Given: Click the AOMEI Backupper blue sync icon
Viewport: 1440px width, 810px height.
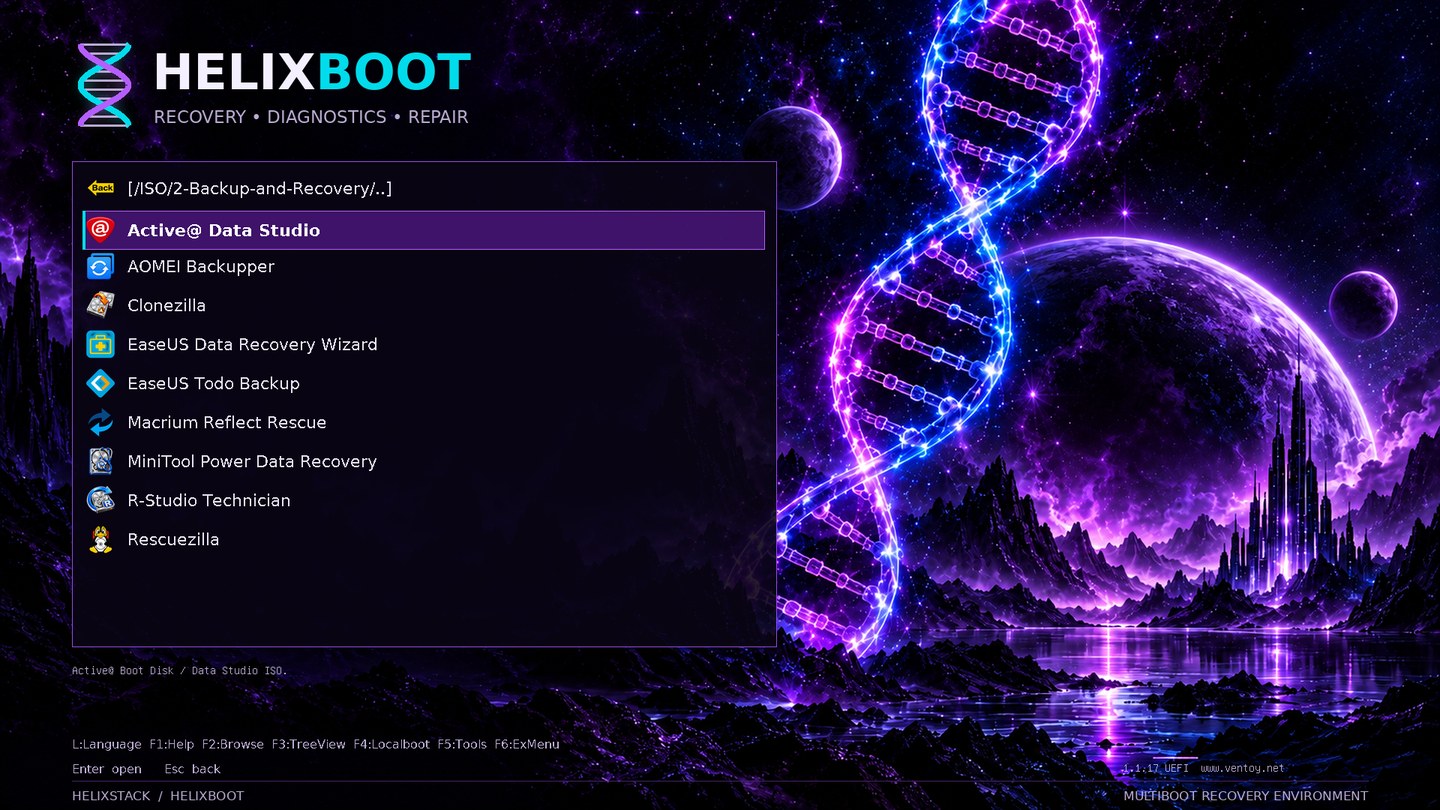Looking at the screenshot, I should [101, 267].
